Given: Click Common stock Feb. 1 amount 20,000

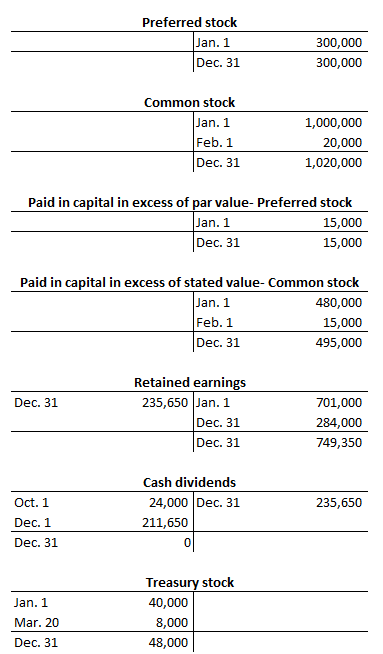Looking at the screenshot, I should coord(342,142).
